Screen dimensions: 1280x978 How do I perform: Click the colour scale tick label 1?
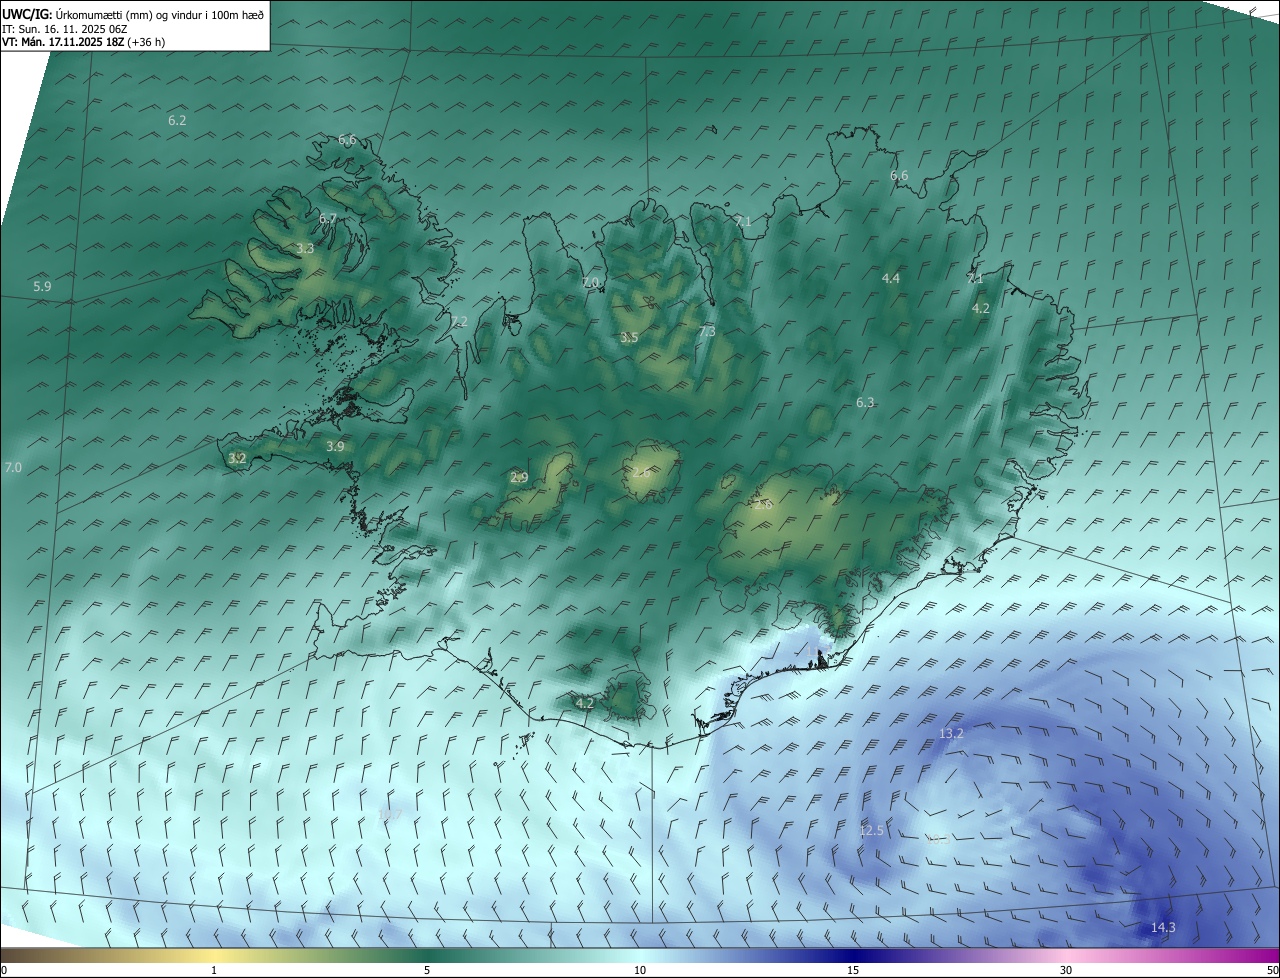tap(214, 971)
